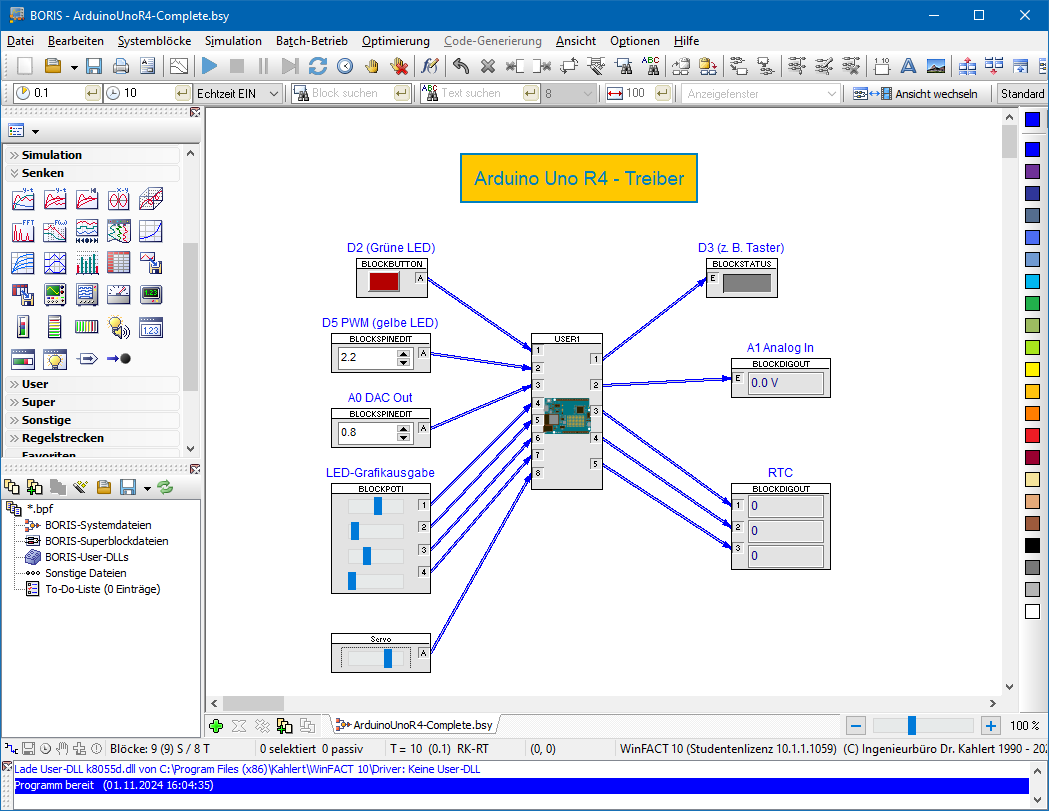The image size is (1049, 811).
Task: Expand the User block category
Action: pyautogui.click(x=92, y=384)
